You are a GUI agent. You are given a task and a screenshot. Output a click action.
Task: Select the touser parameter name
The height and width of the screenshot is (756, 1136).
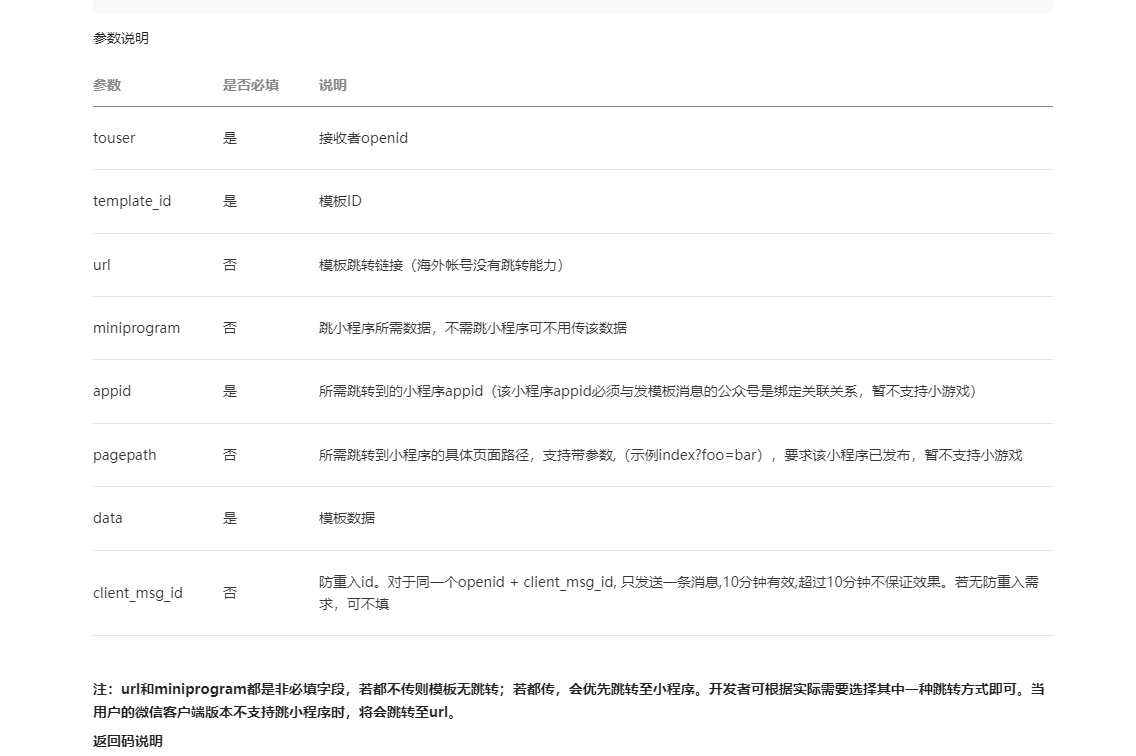click(114, 138)
